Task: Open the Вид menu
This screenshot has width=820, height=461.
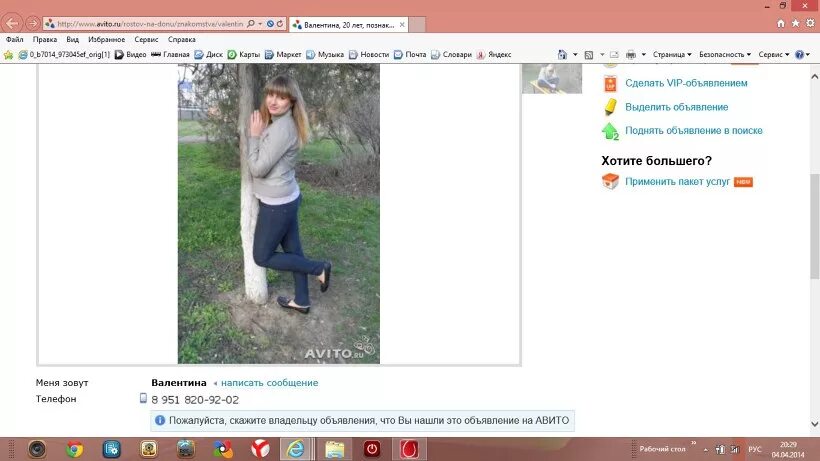Action: coord(72,39)
